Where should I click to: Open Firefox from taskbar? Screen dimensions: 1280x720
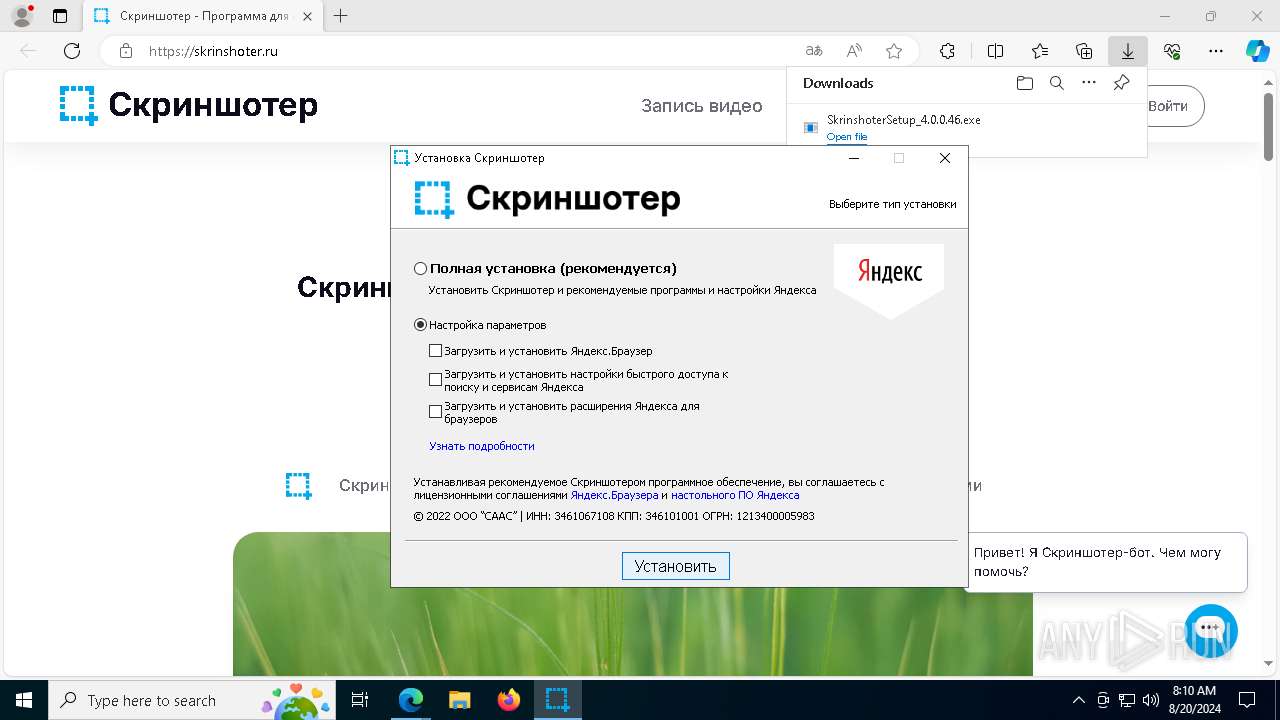509,700
